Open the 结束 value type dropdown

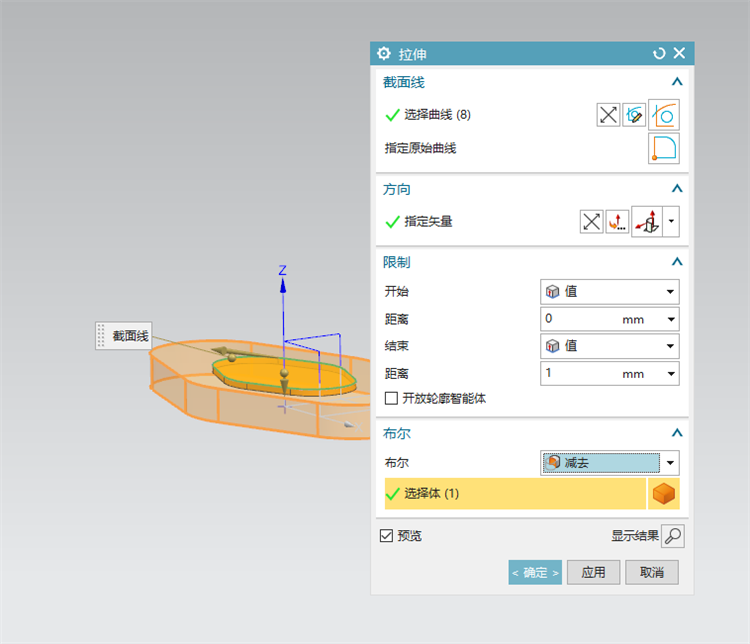[x=610, y=346]
